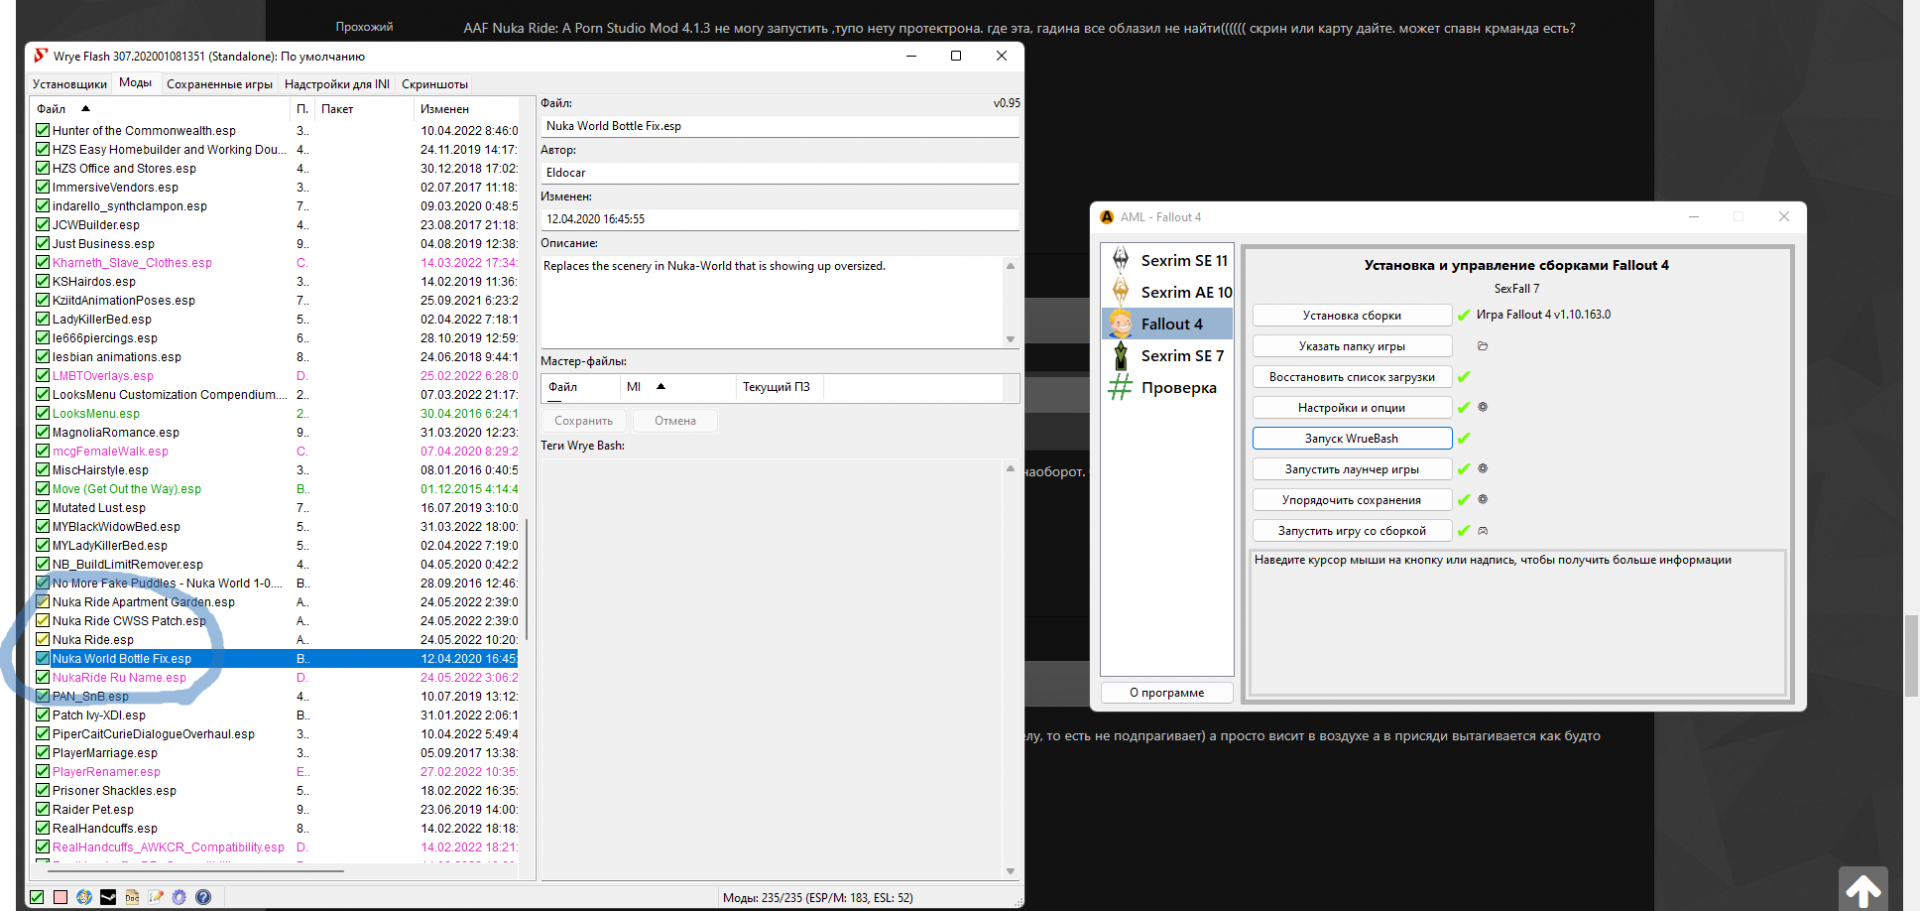The width and height of the screenshot is (1920, 911).
Task: Click the Автор field containing Eldocar
Action: click(779, 173)
